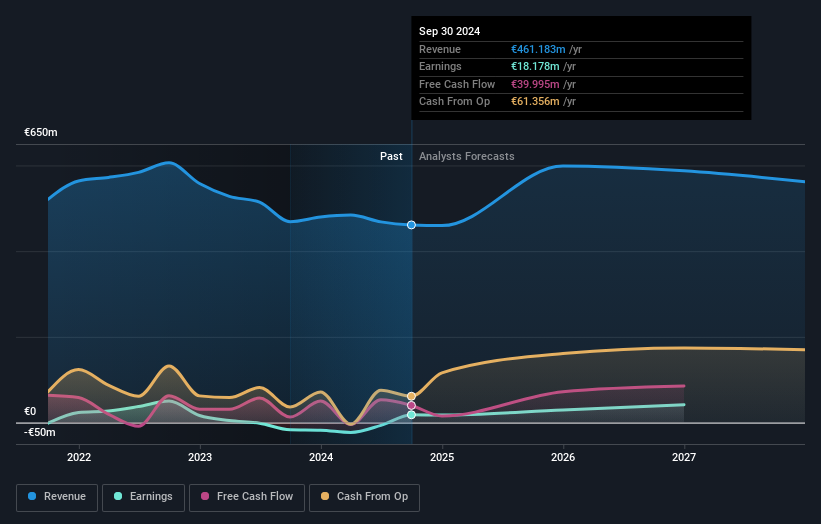Image resolution: width=821 pixels, height=524 pixels.
Task: Click the Analysts Forecasts label
Action: click(x=467, y=157)
